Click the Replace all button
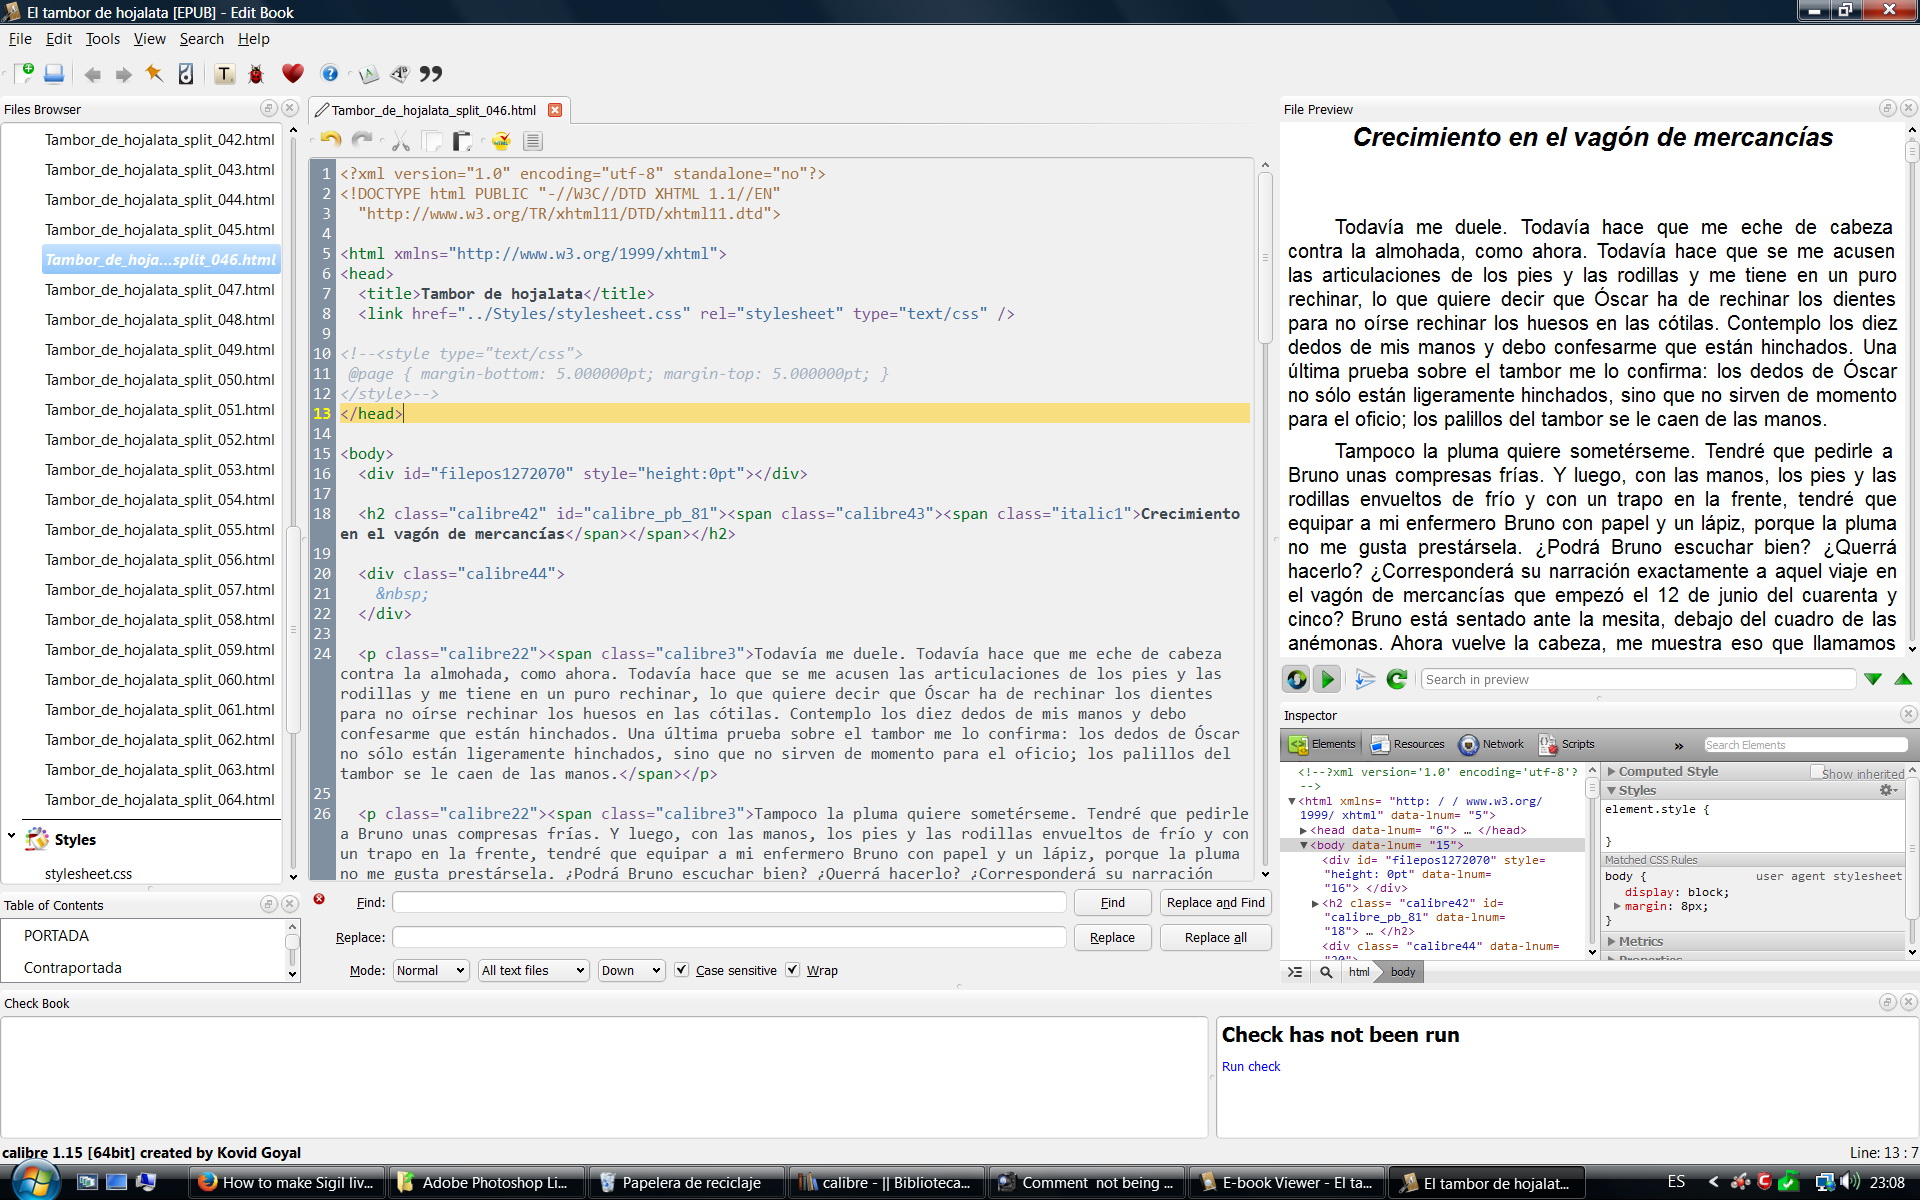 pos(1215,937)
